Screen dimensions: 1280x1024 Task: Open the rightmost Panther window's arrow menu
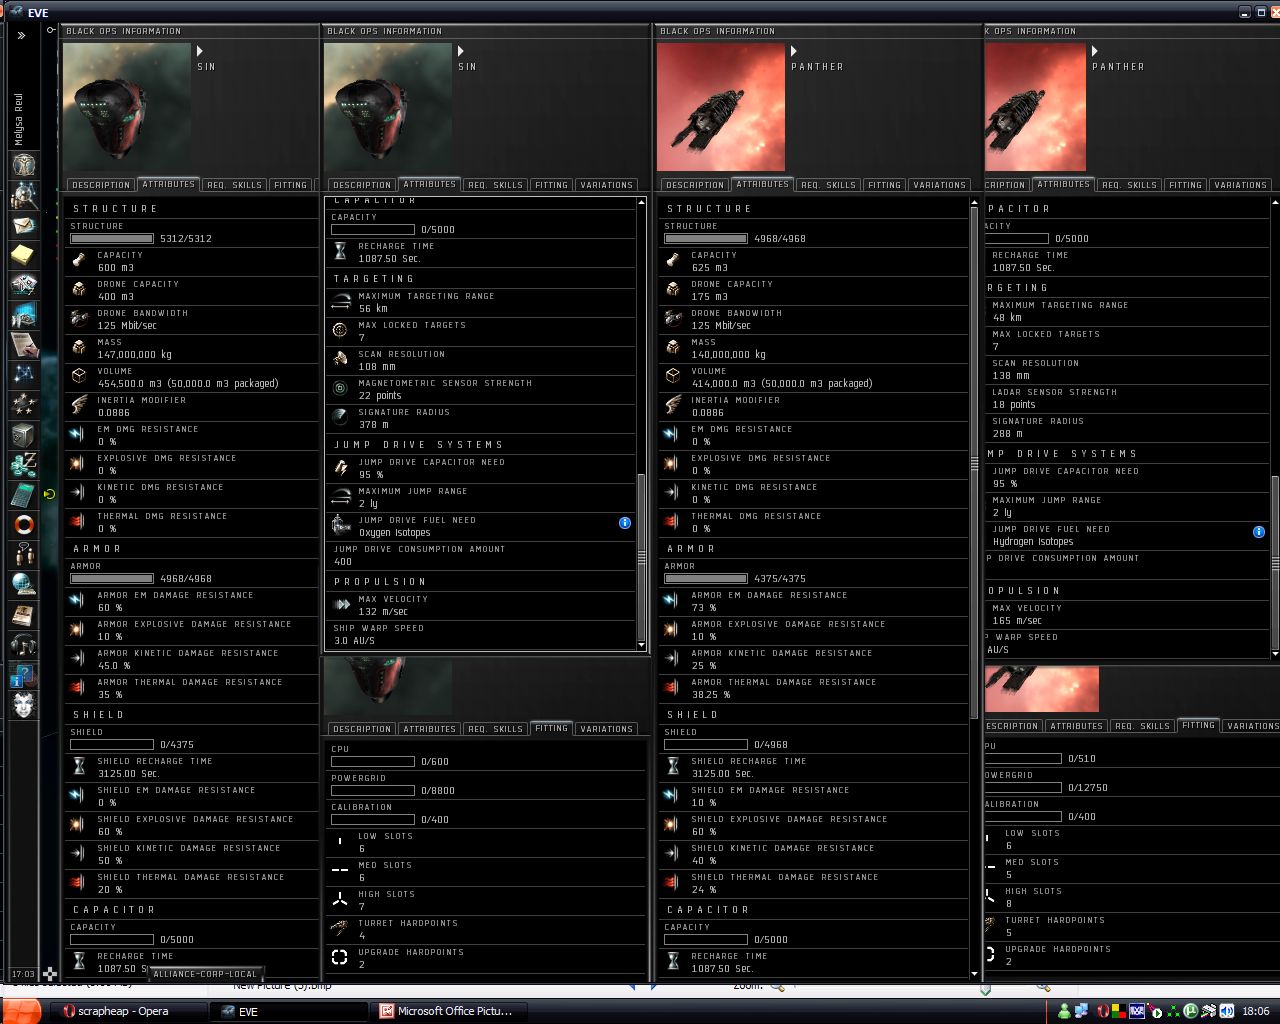[x=1095, y=50]
